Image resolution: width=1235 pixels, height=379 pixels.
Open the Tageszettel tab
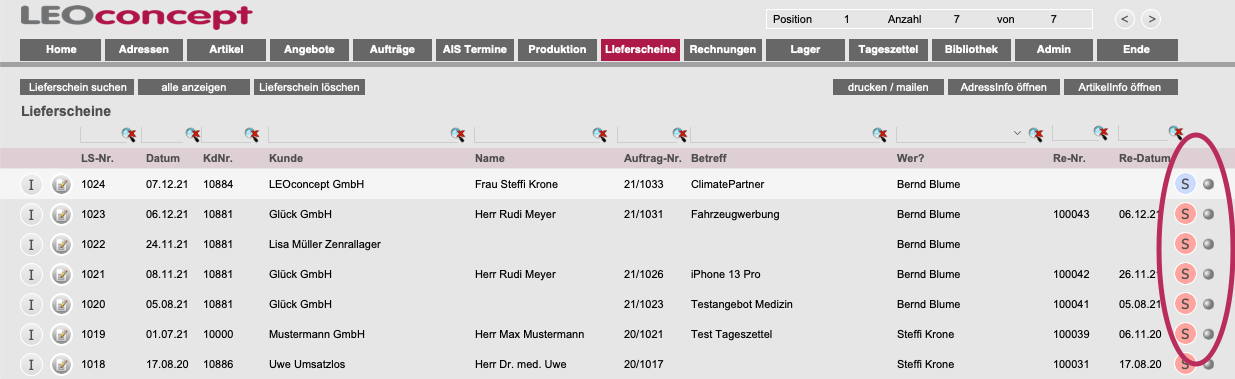[889, 49]
